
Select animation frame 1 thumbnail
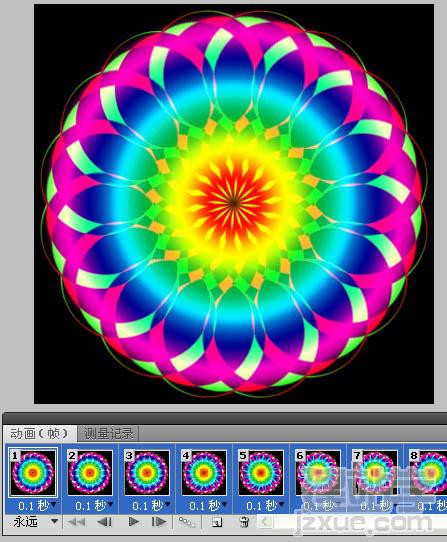33,472
